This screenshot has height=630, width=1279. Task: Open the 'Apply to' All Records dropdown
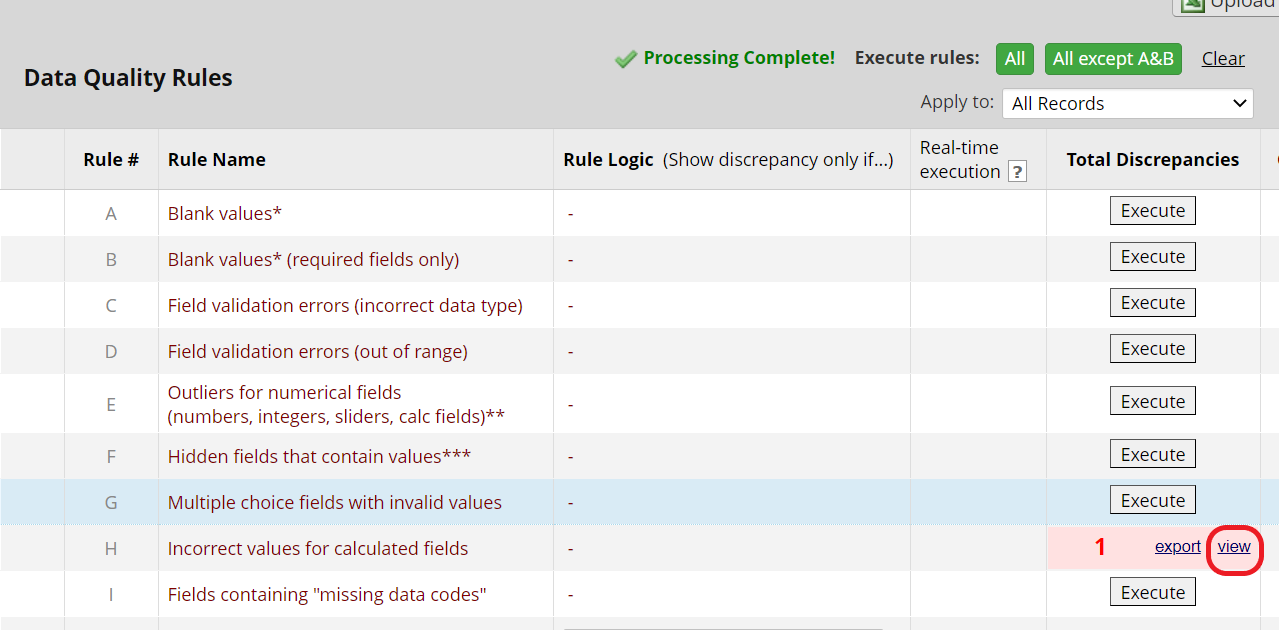tap(1127, 103)
